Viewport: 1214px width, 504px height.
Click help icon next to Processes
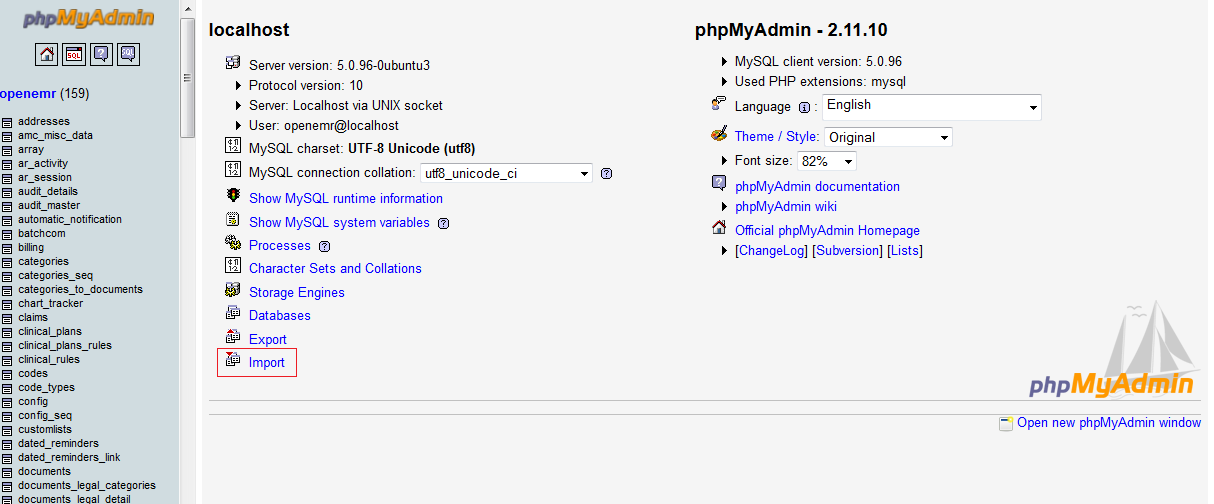click(324, 246)
